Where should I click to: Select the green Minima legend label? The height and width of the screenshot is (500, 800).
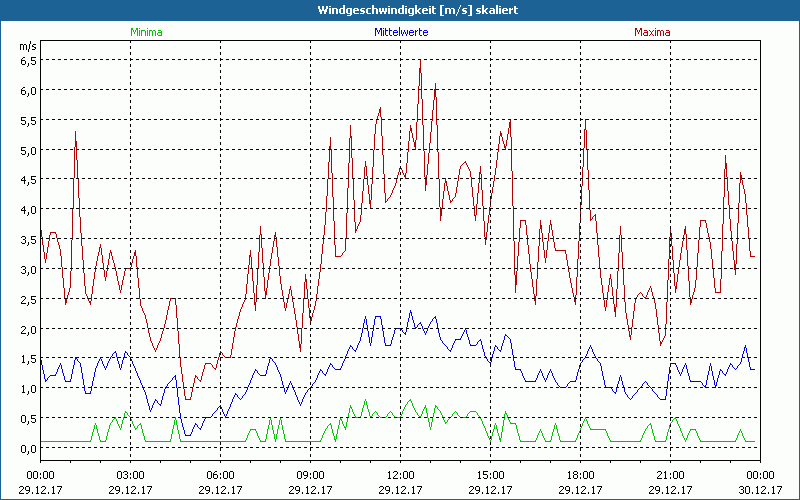(x=145, y=32)
